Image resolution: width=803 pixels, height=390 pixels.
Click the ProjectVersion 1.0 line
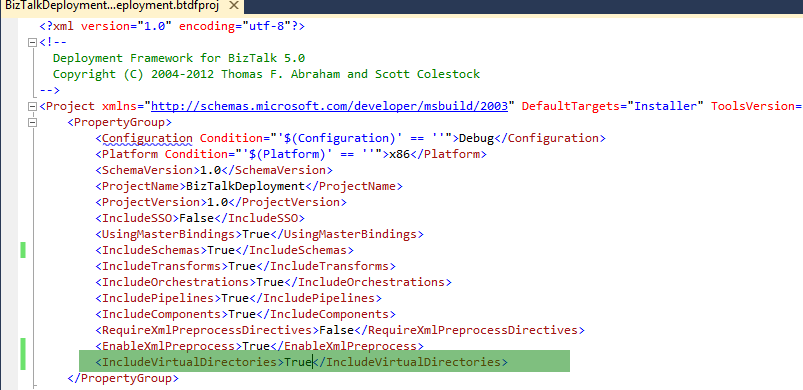pos(221,202)
